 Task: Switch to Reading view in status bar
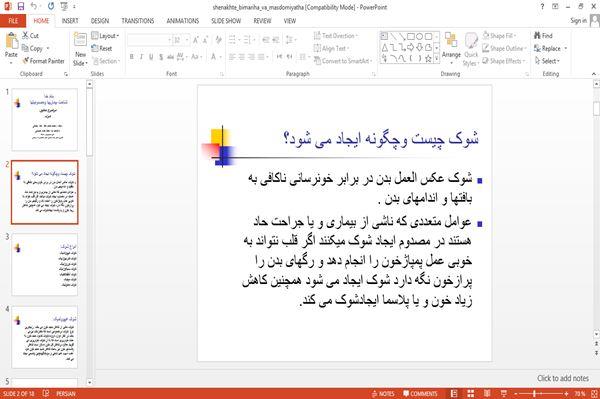(x=487, y=393)
